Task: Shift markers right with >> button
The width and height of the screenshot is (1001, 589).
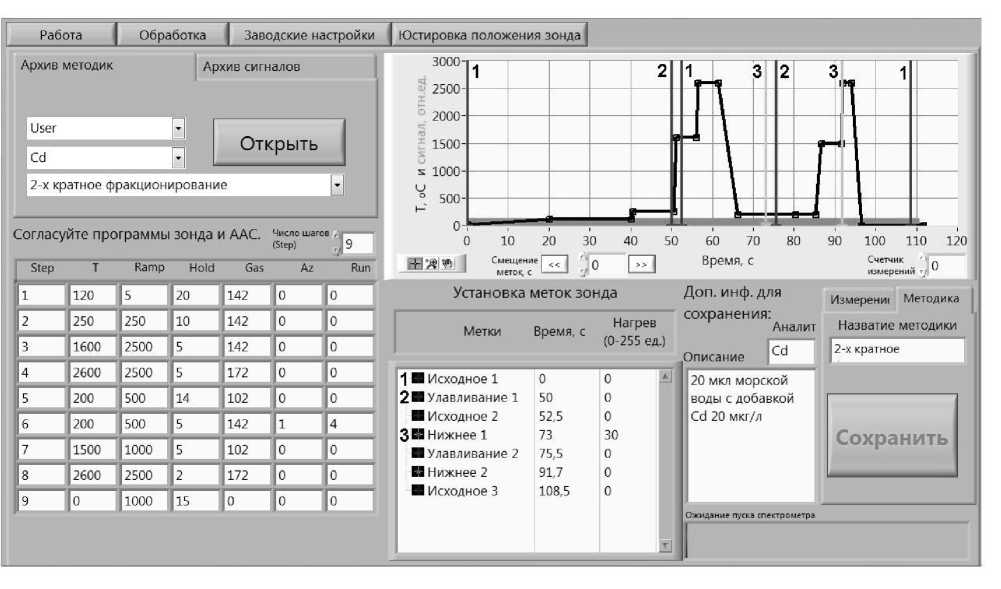Action: pyautogui.click(x=641, y=264)
